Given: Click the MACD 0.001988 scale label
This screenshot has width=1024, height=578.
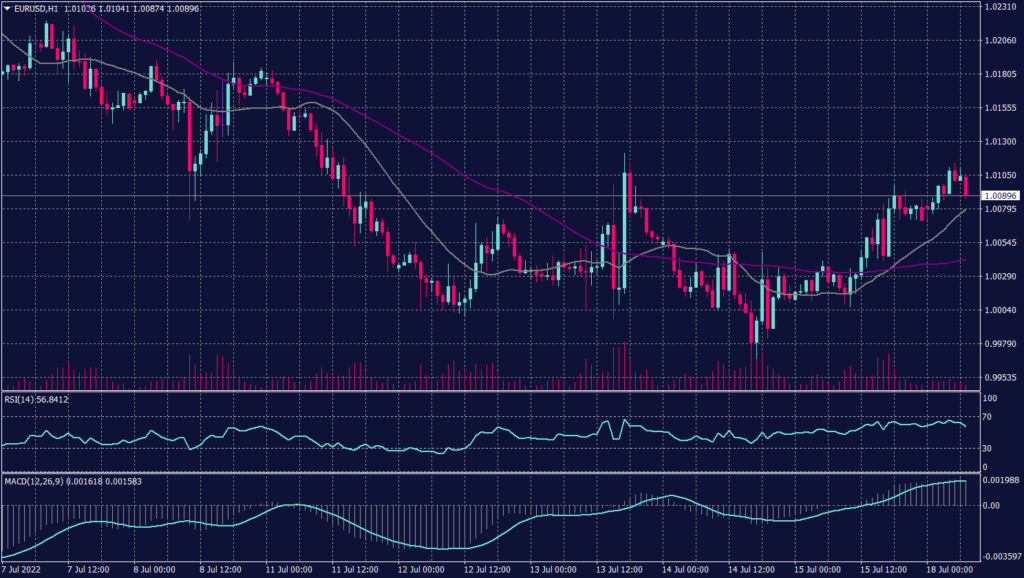Looking at the screenshot, I should (997, 481).
